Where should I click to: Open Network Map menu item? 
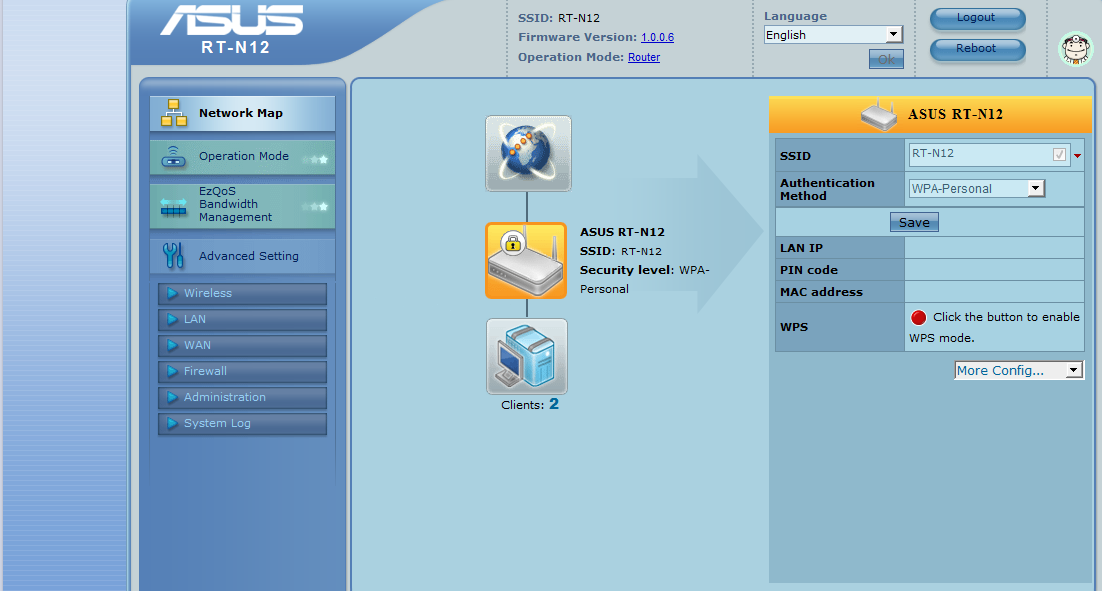(x=242, y=113)
